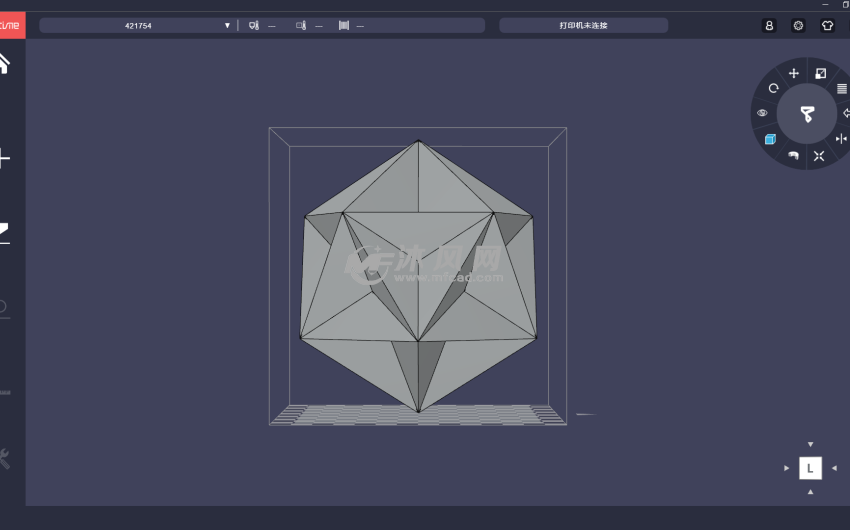Select the Move tool in radial menu
This screenshot has width=850, height=530.
click(x=794, y=73)
